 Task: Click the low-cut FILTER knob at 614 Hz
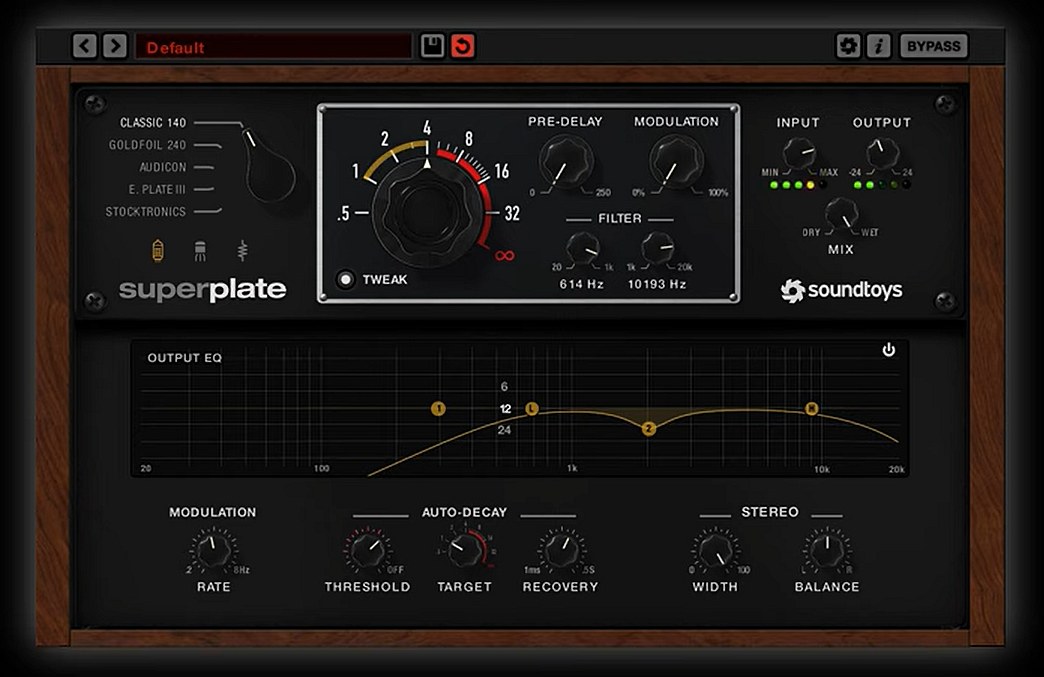click(x=583, y=250)
